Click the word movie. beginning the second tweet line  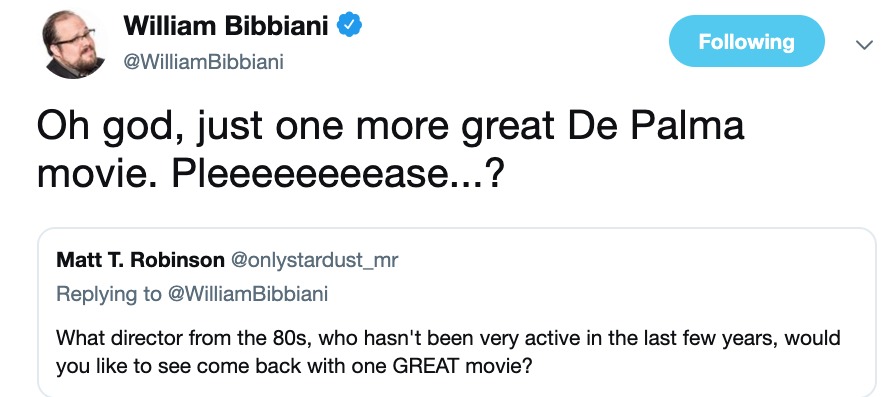pyautogui.click(x=100, y=176)
